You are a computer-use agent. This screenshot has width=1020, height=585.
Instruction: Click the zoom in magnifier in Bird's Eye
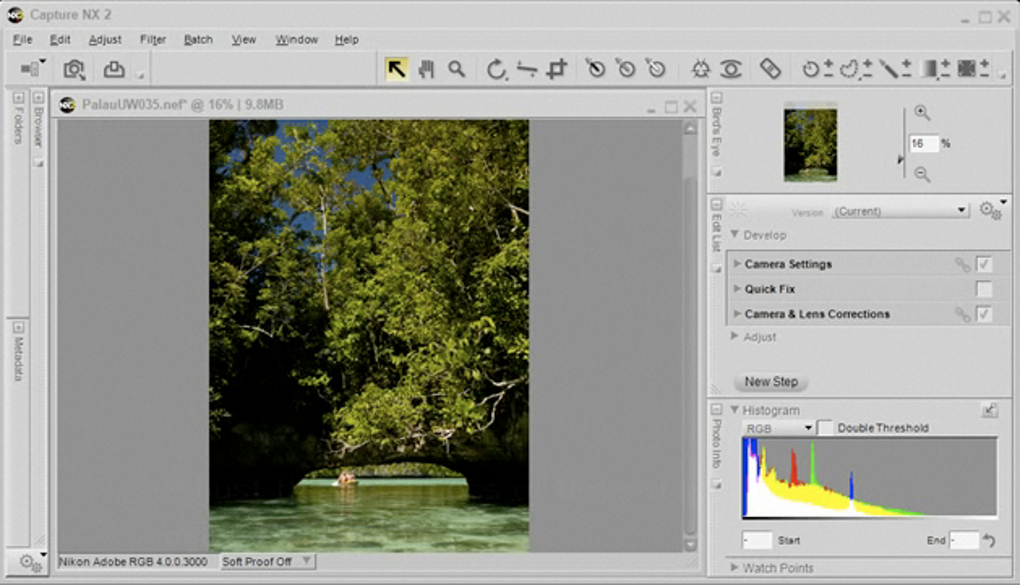click(x=922, y=113)
